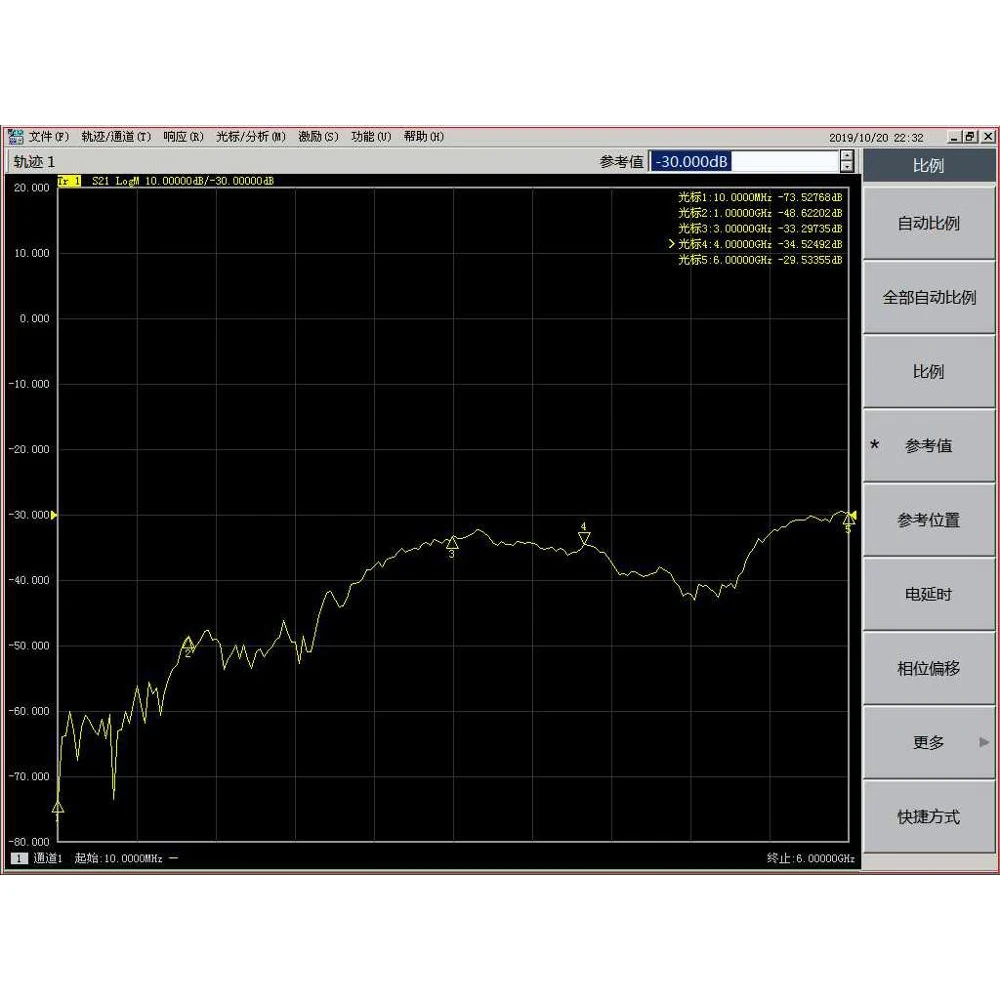This screenshot has width=1000, height=1000.
Task: Open the 光标/分析(M) menu
Action: 251,136
